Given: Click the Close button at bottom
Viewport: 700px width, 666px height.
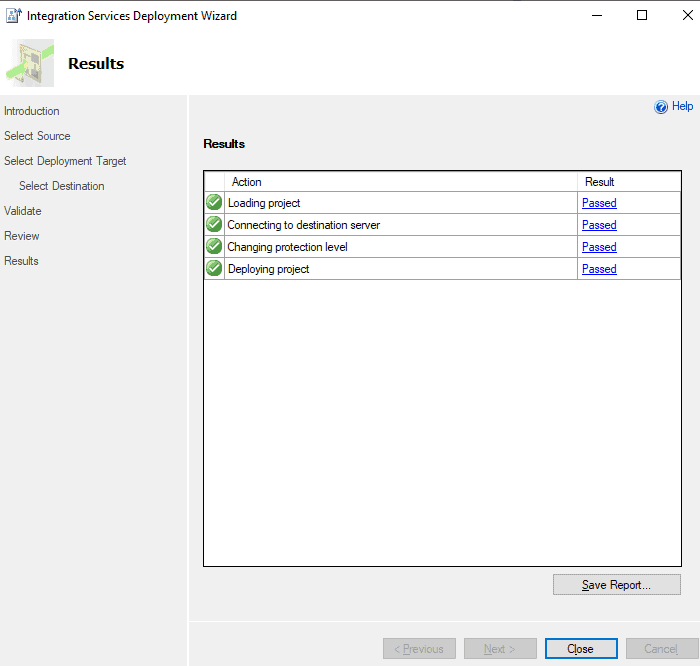Looking at the screenshot, I should [x=581, y=649].
